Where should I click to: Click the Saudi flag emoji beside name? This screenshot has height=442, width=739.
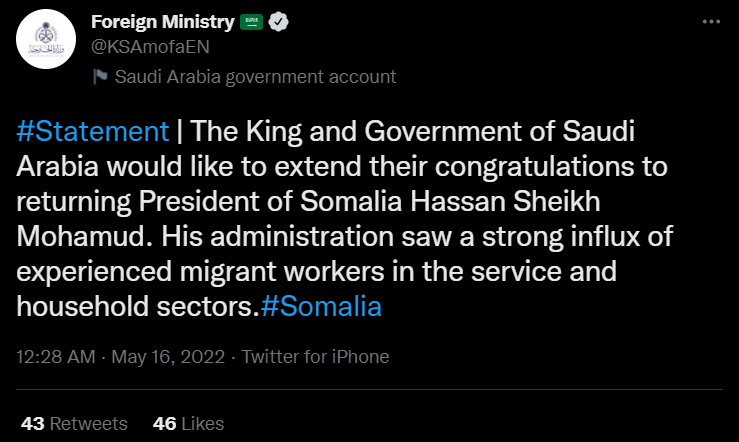coord(251,22)
